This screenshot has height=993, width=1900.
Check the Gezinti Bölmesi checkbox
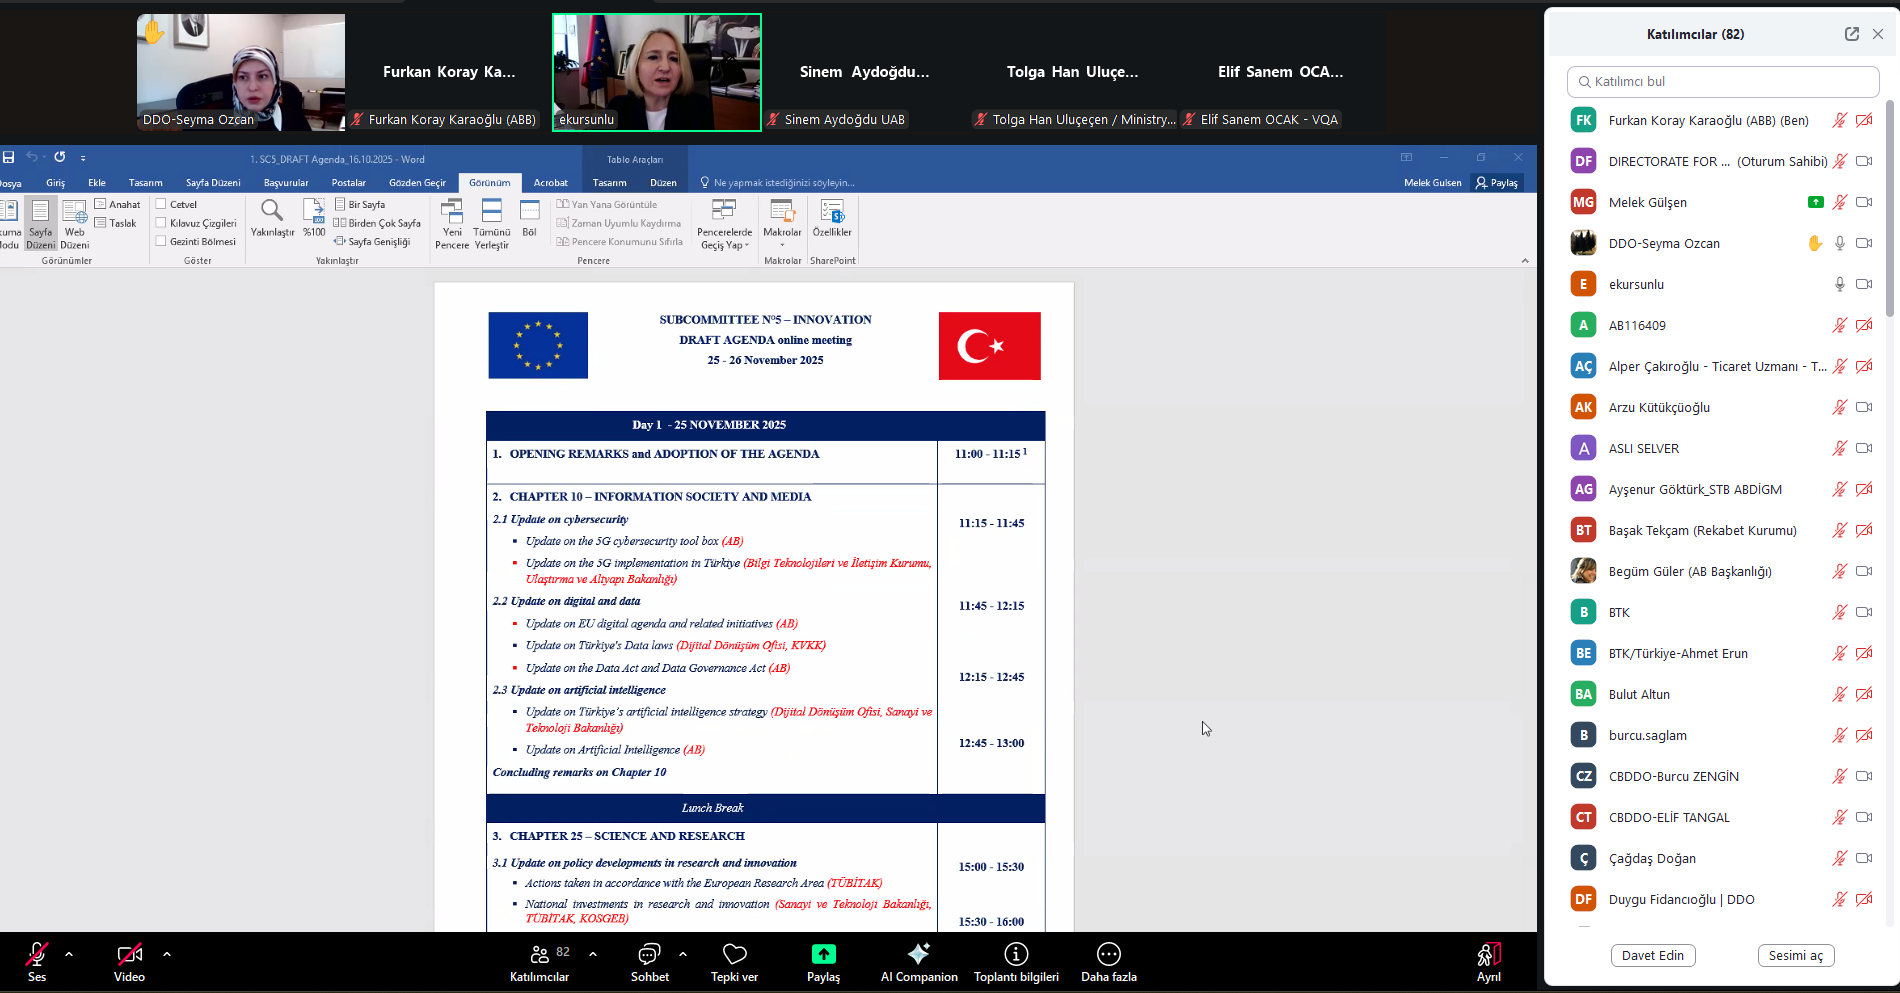point(161,241)
